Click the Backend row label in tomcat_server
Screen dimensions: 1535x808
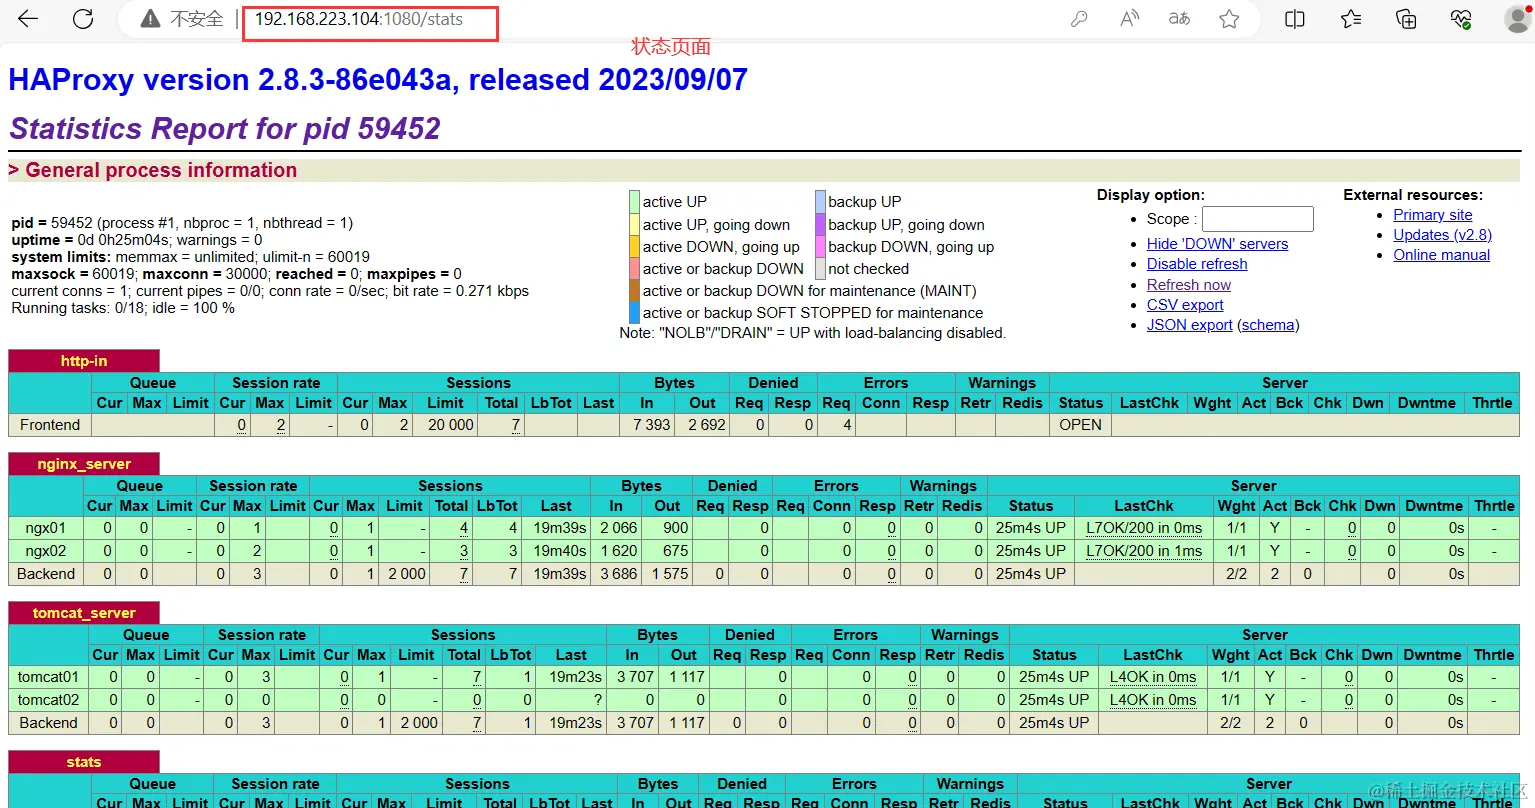coord(48,723)
